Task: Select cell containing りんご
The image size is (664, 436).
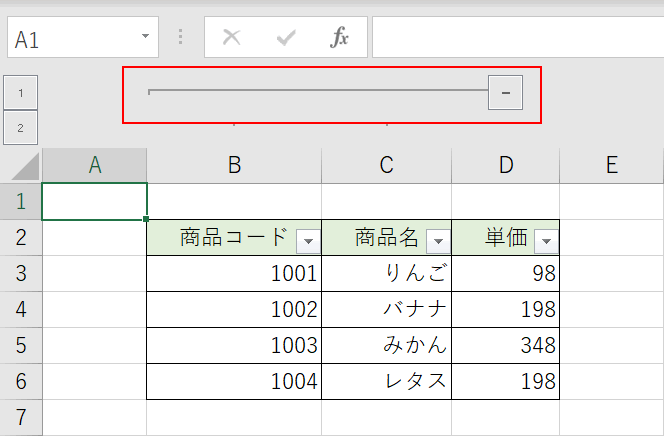Action: tap(387, 273)
